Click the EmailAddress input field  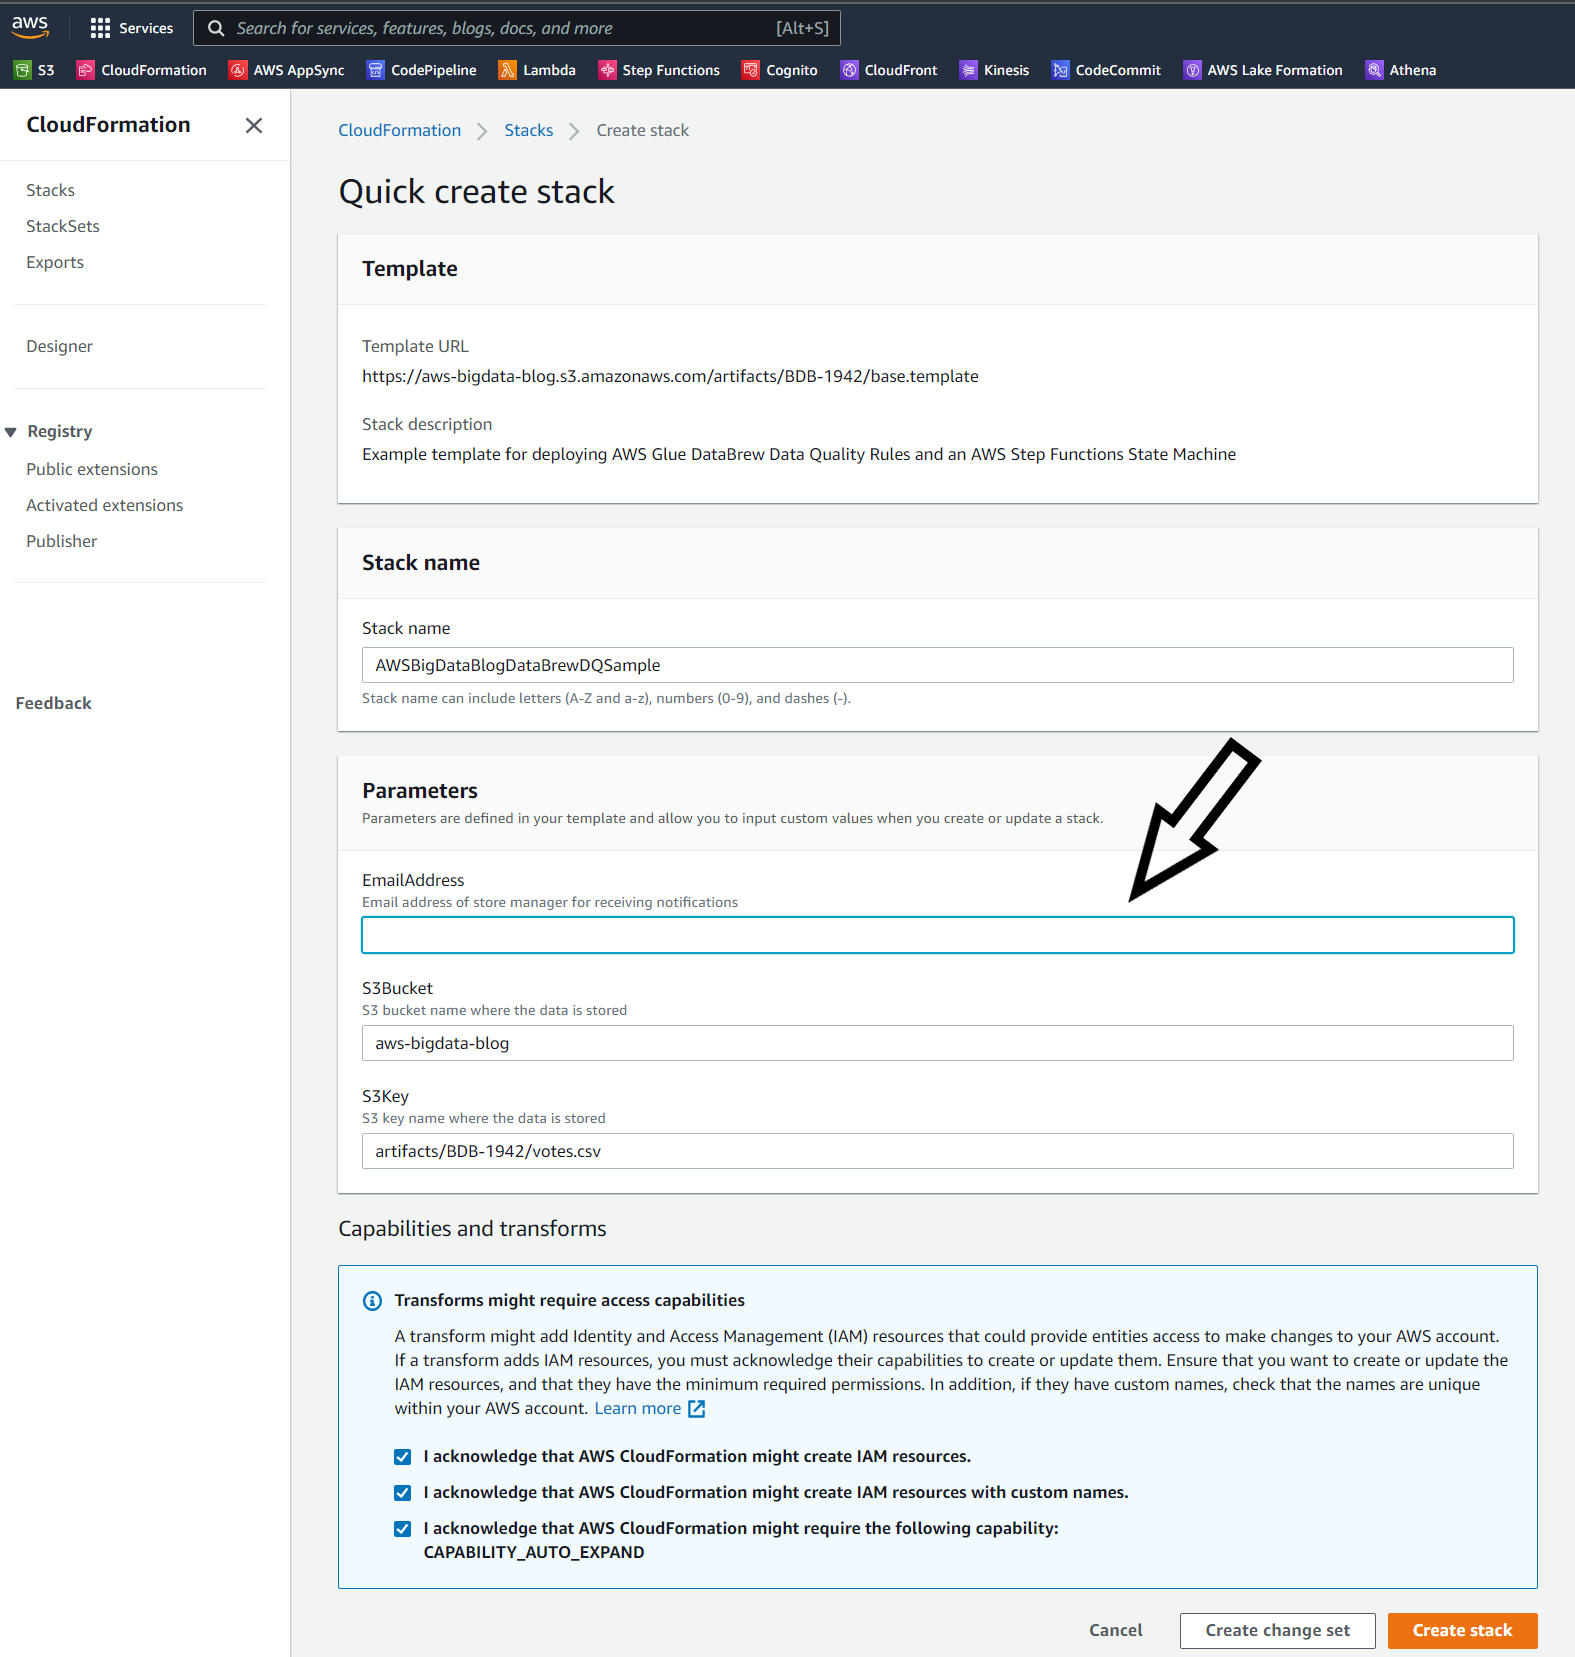point(938,935)
